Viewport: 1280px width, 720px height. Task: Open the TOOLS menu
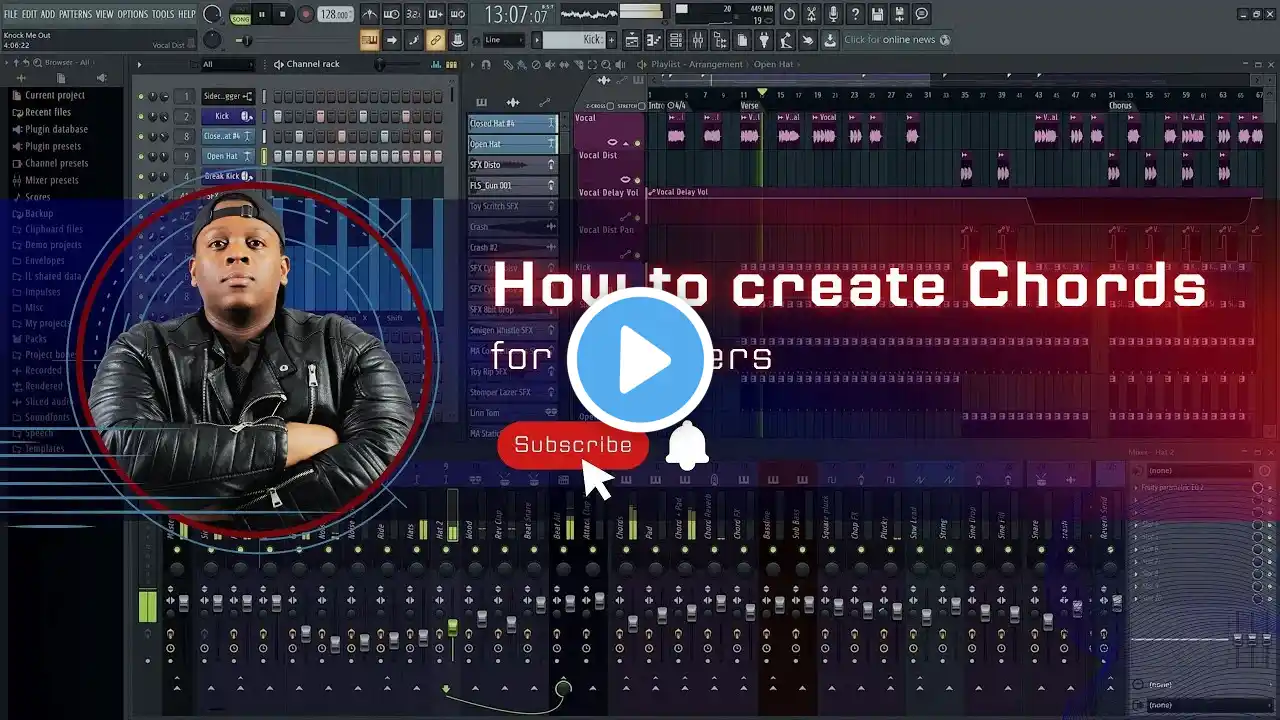163,14
